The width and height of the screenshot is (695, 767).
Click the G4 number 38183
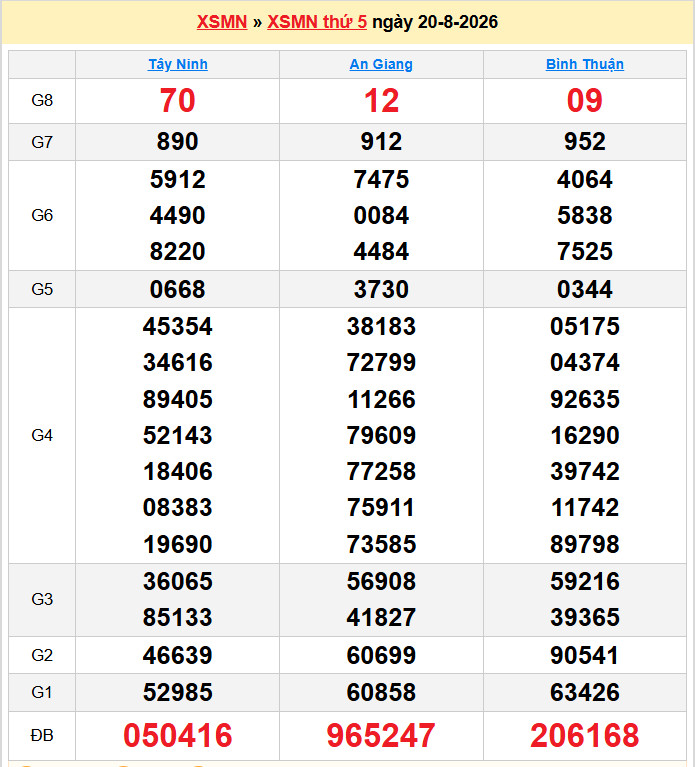tap(381, 326)
